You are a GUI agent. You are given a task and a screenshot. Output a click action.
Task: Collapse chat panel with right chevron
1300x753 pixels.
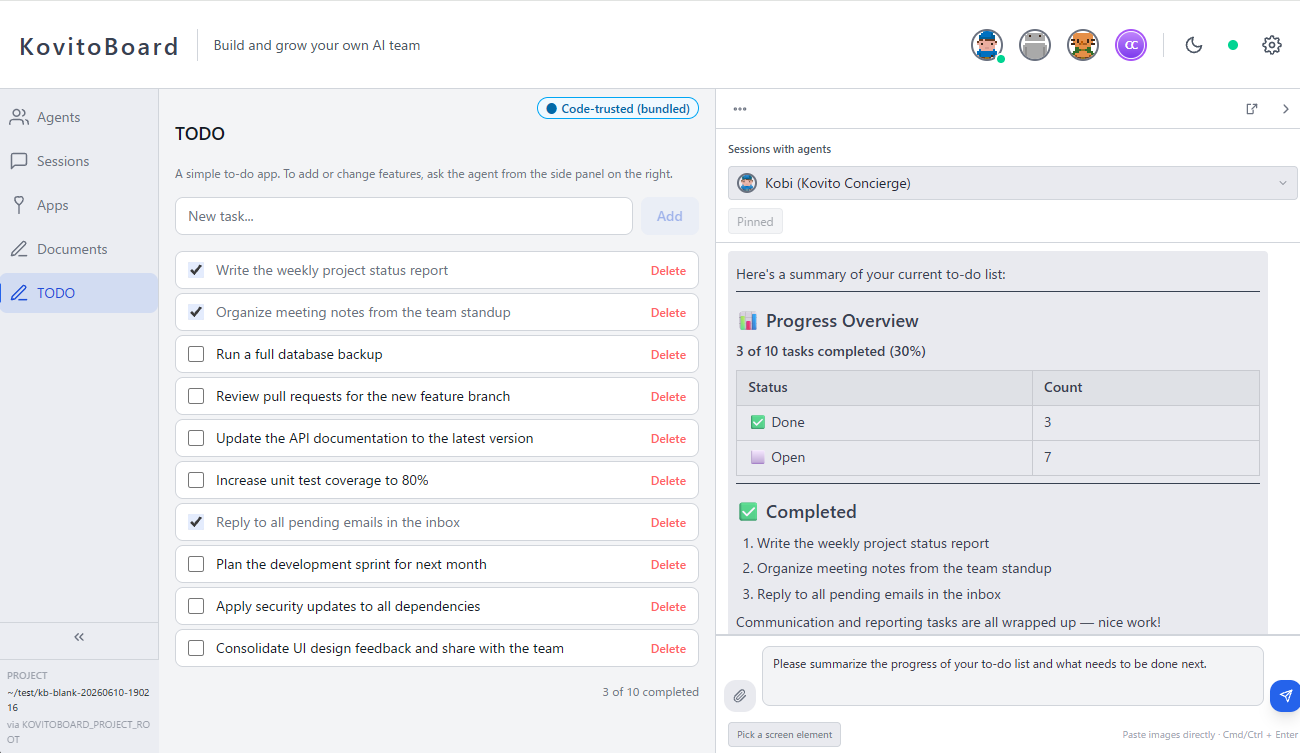(x=1286, y=109)
